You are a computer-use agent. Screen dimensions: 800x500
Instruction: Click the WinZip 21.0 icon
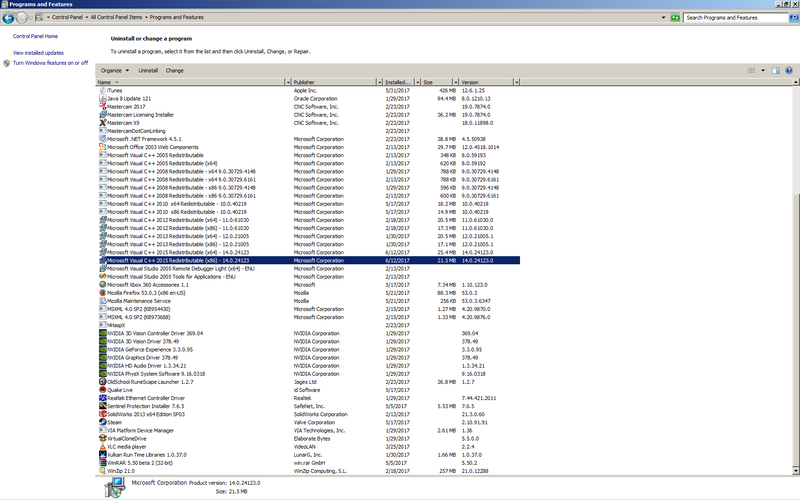pyautogui.click(x=103, y=471)
